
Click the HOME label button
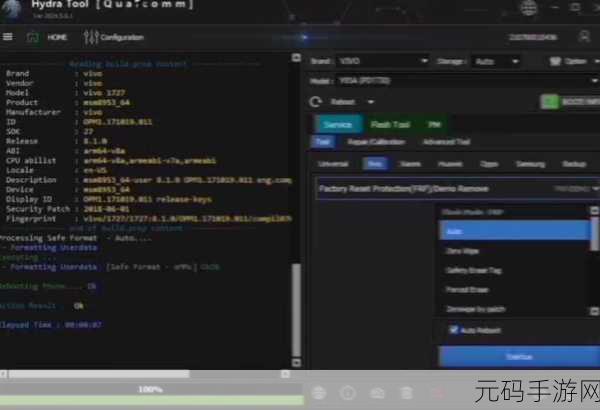[x=57, y=37]
